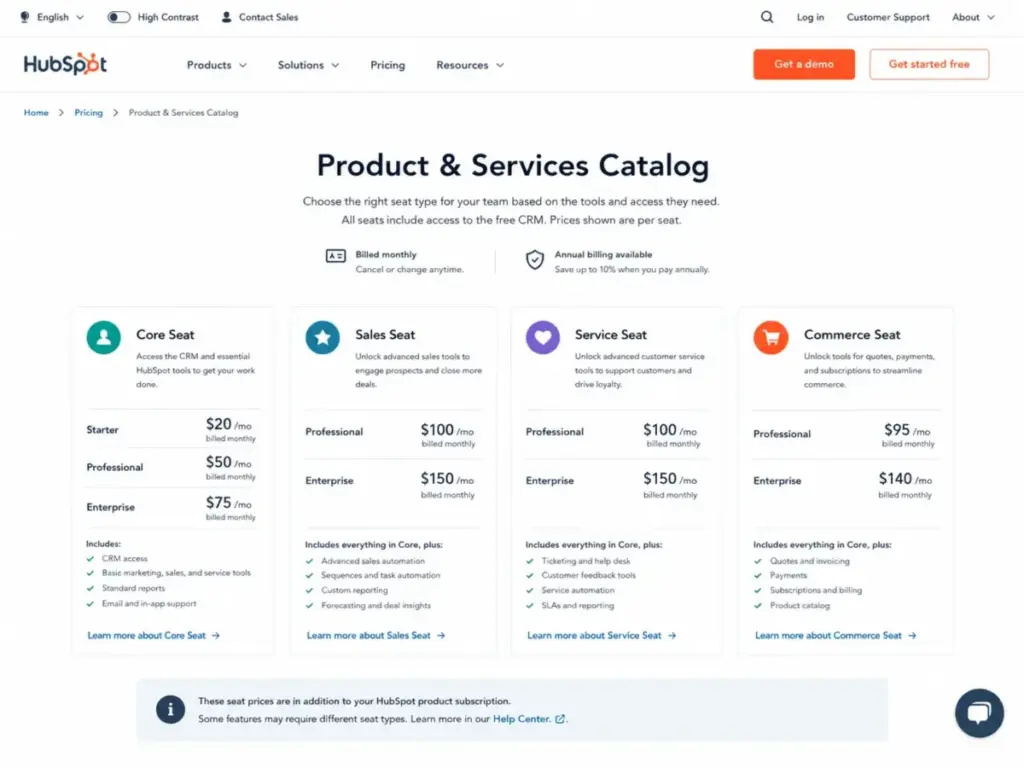Click the Core Seat Professional $50 price
Viewport: 1024px width, 768px height.
(229, 462)
